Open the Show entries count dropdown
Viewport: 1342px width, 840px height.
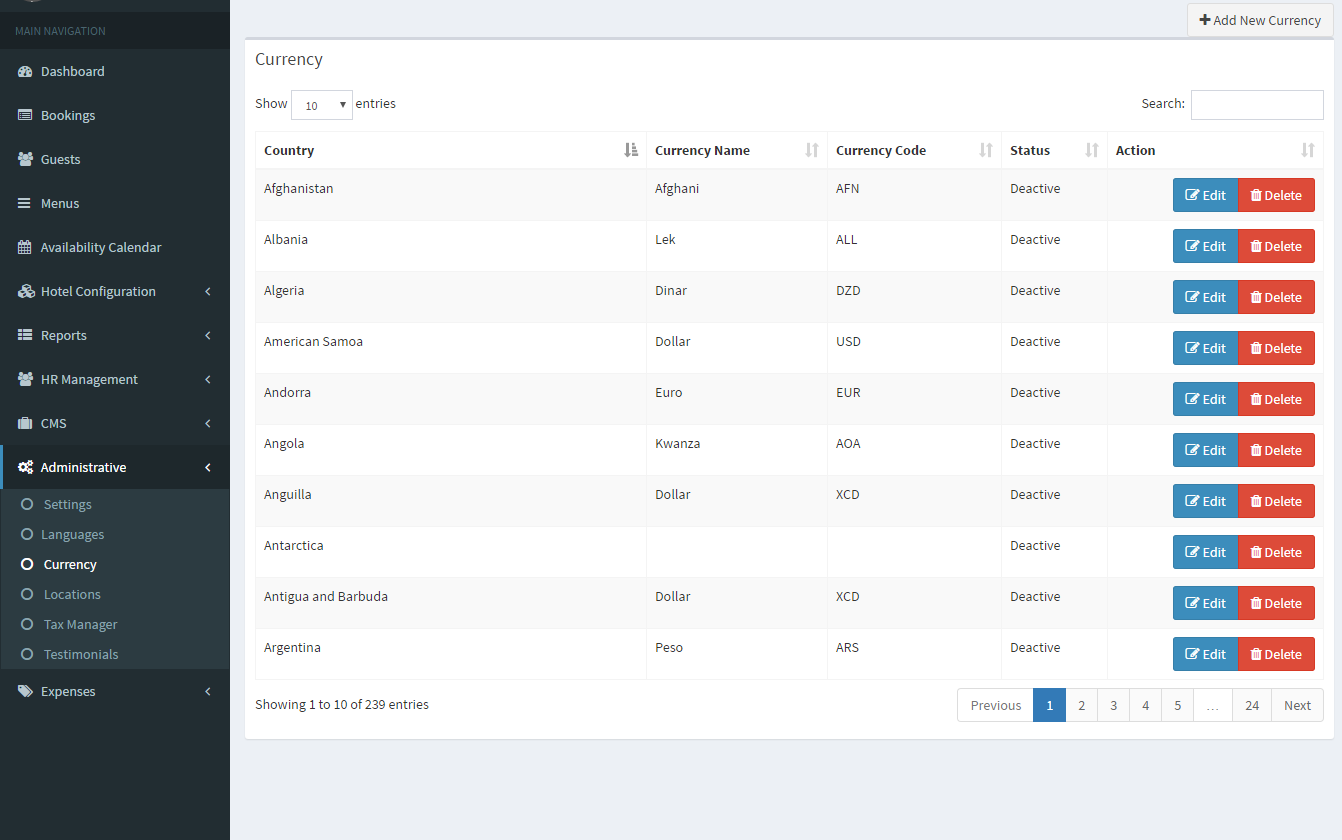pyautogui.click(x=321, y=105)
